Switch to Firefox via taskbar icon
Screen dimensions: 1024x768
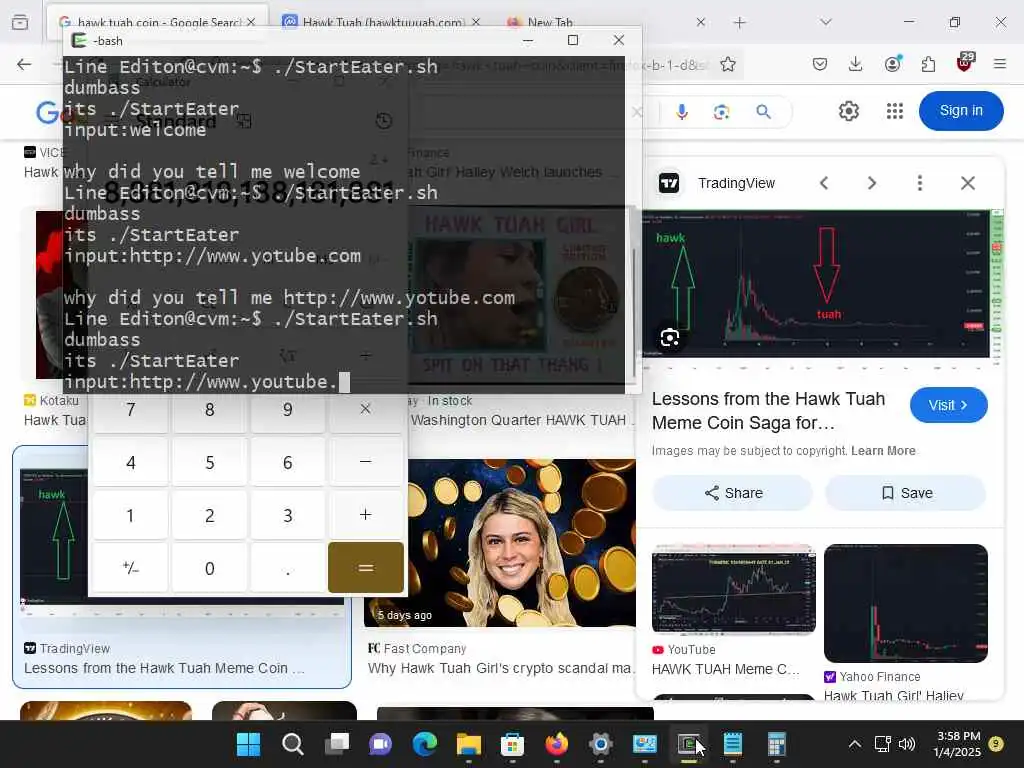(x=556, y=744)
